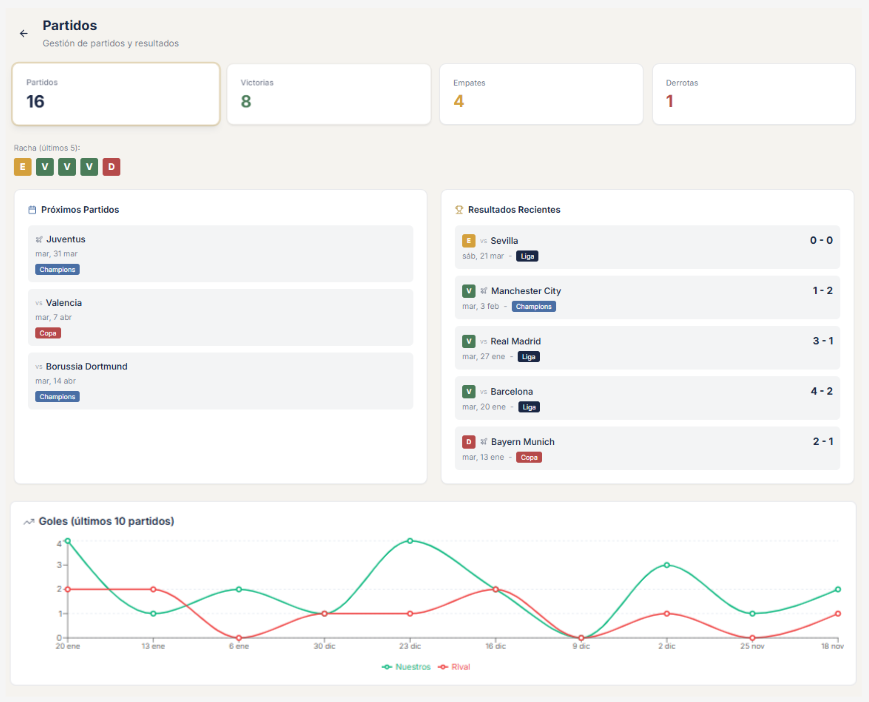The width and height of the screenshot is (869, 702).
Task: Click the back arrow next to Partidos
Action: [x=24, y=33]
